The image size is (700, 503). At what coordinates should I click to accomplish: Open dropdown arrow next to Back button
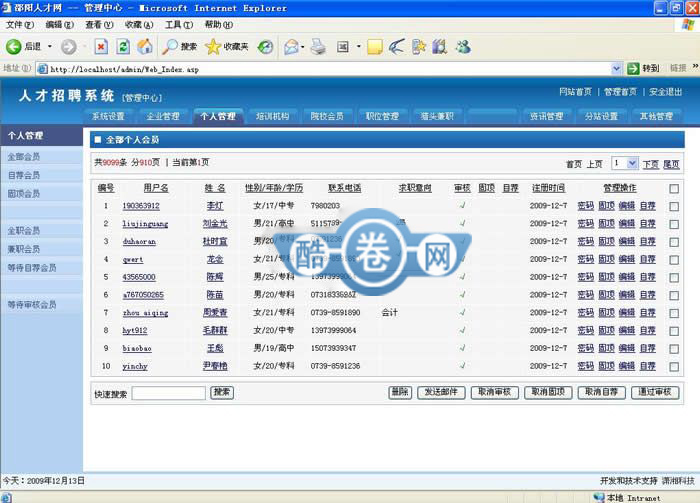50,46
